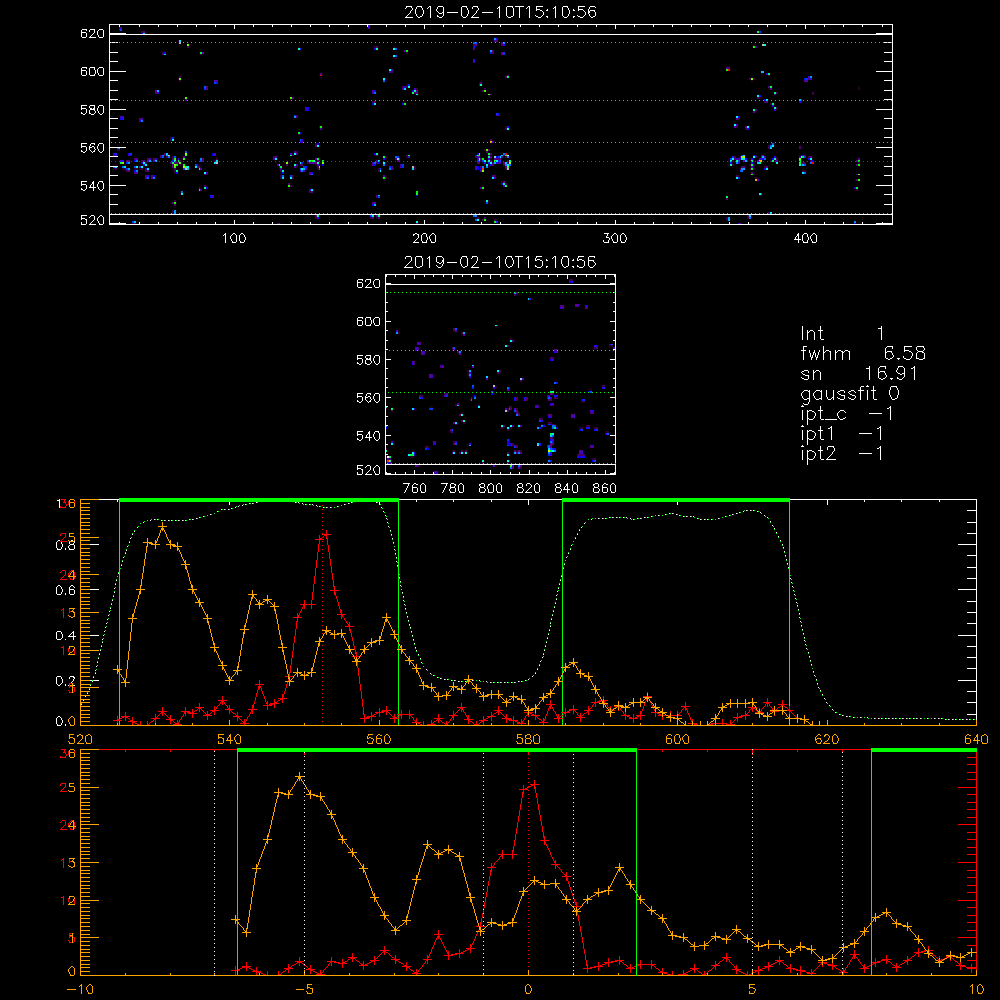Click the highest orange peak in bottom plot
The image size is (1000, 1000).
[x=300, y=776]
